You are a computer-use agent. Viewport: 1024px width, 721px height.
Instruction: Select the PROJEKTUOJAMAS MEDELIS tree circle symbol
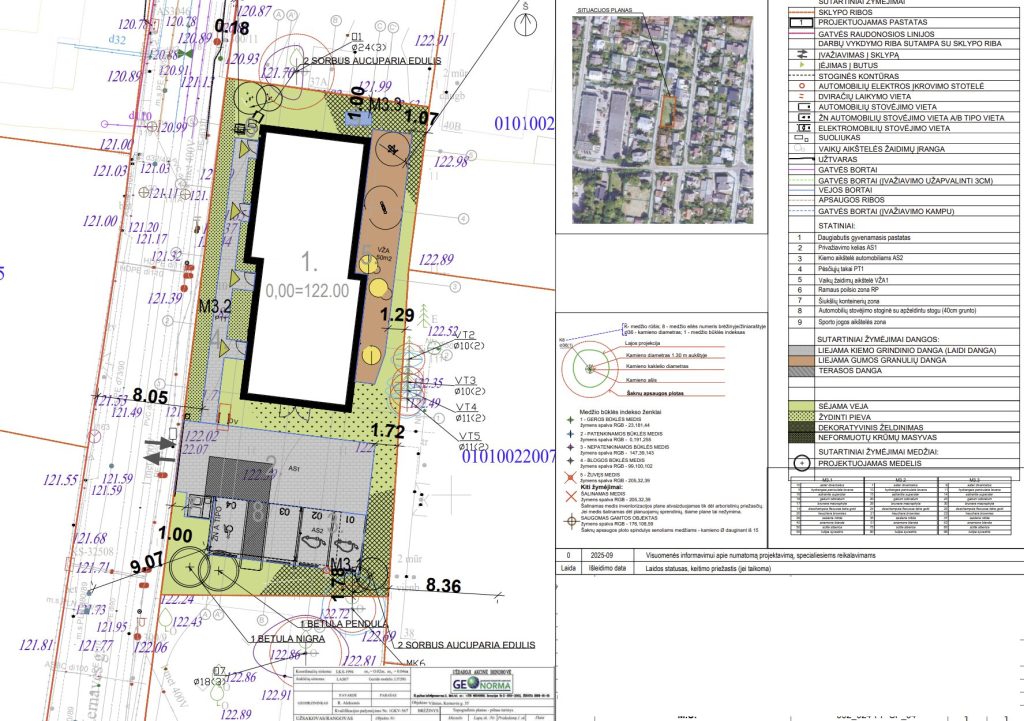(801, 463)
